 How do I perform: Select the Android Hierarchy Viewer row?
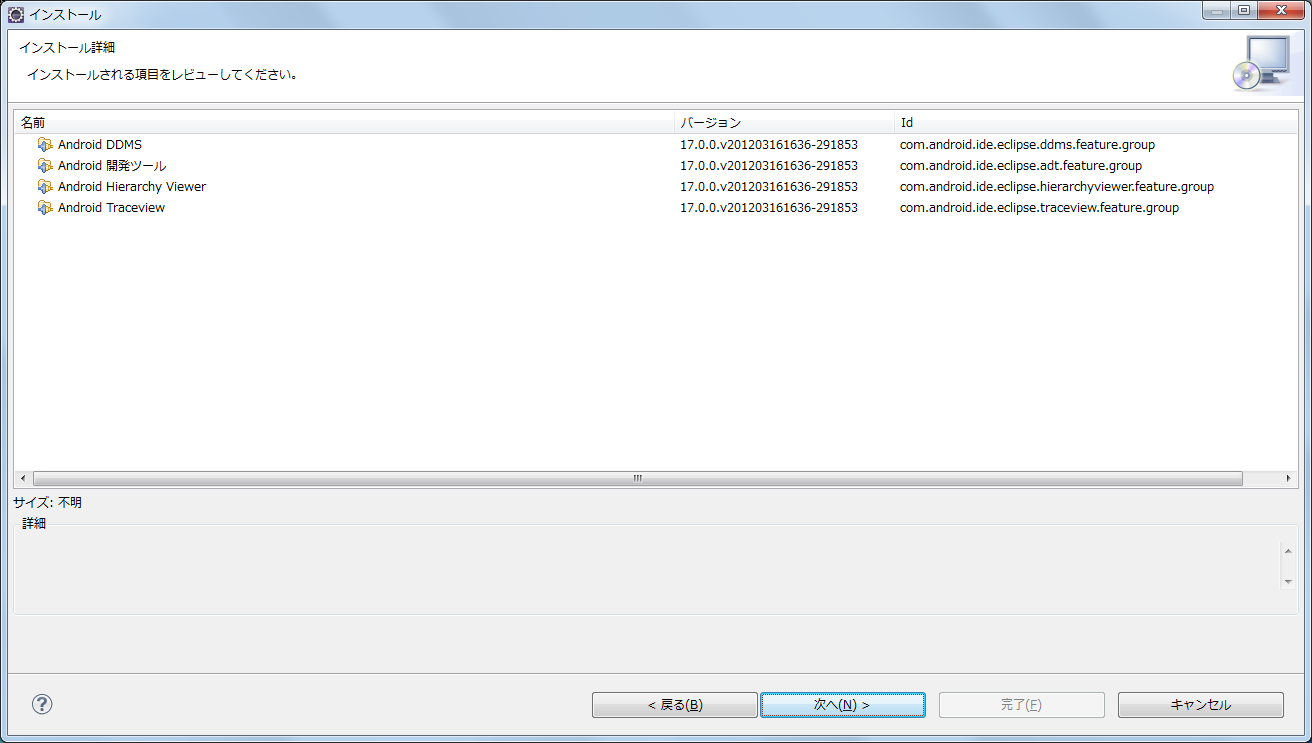point(655,187)
